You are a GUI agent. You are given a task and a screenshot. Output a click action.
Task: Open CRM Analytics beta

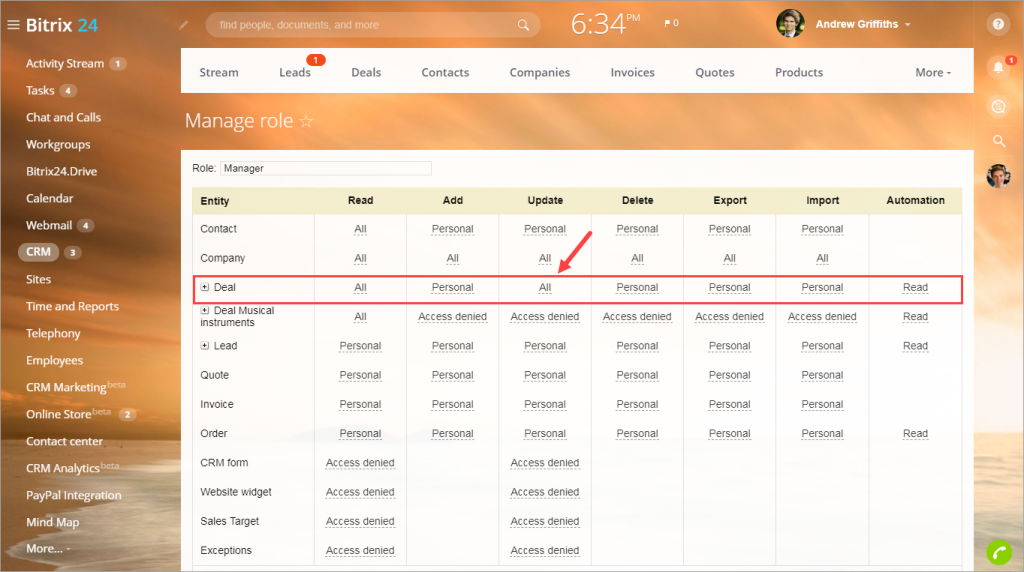(x=72, y=468)
